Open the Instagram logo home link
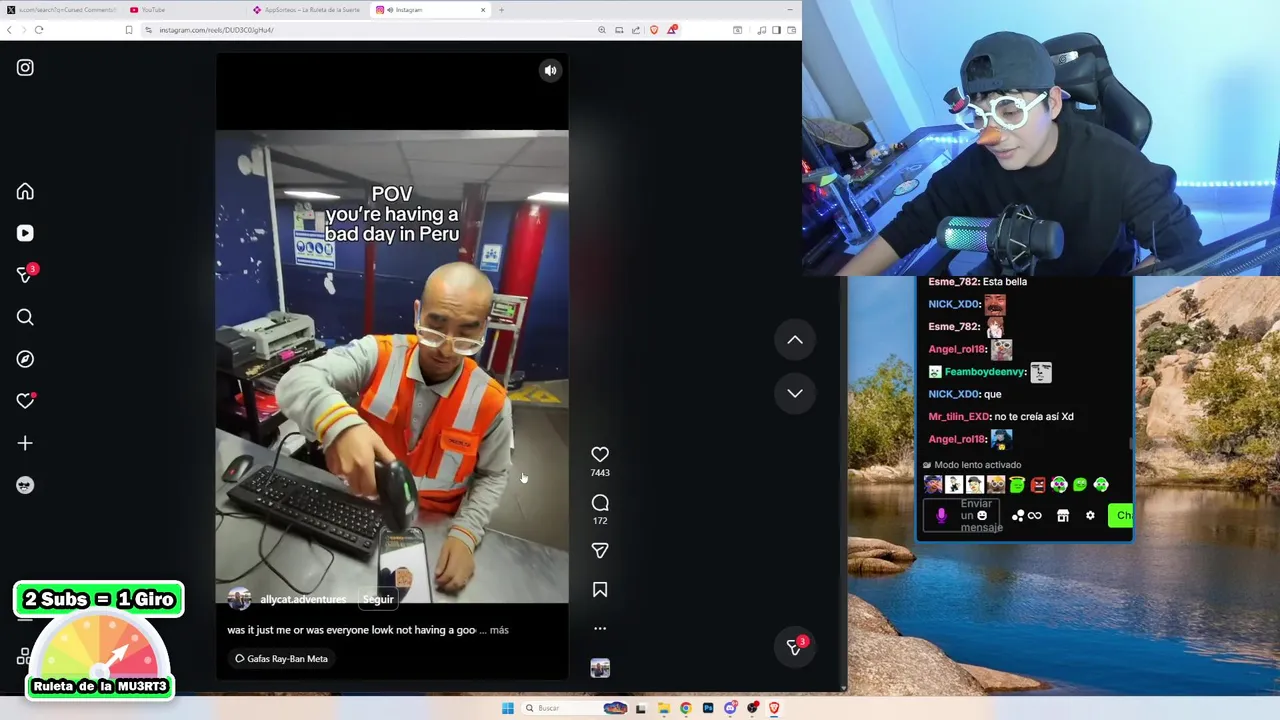1280x720 pixels. pyautogui.click(x=25, y=68)
